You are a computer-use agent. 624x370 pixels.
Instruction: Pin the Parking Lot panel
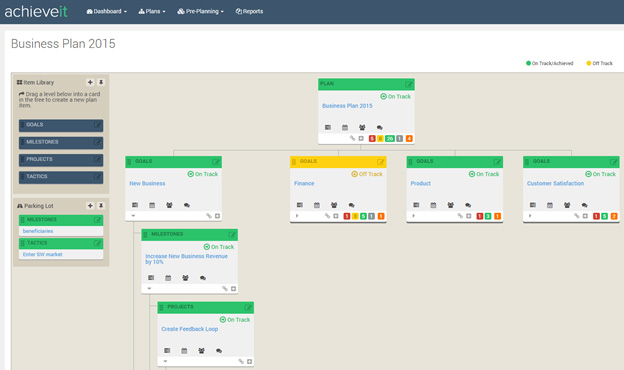101,206
